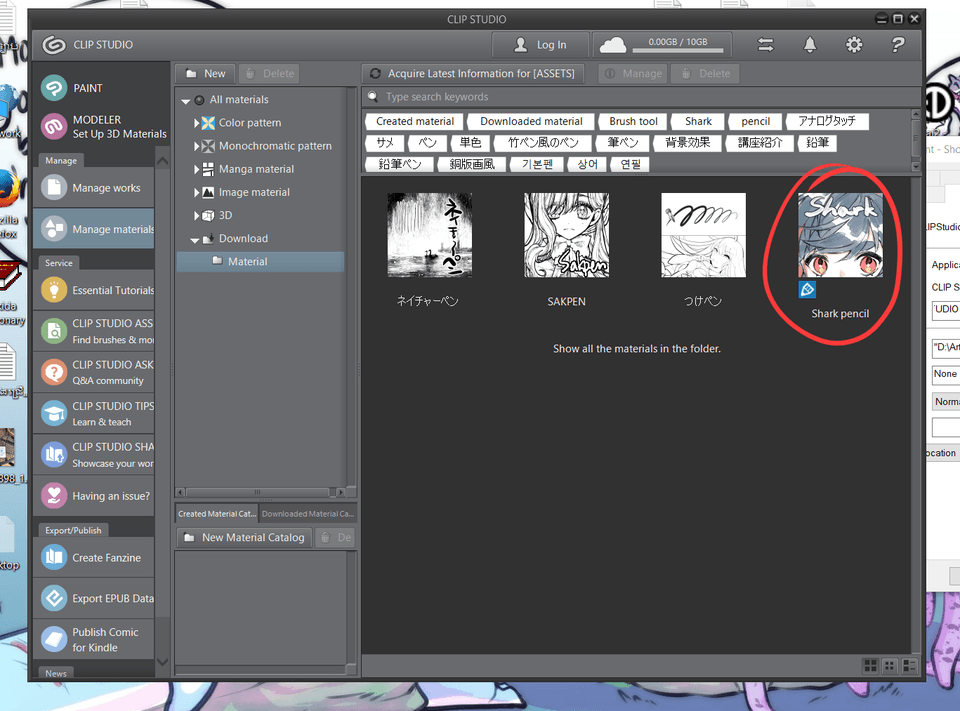Open the sync transfer arrows icon
The height and width of the screenshot is (711, 960).
tap(765, 45)
